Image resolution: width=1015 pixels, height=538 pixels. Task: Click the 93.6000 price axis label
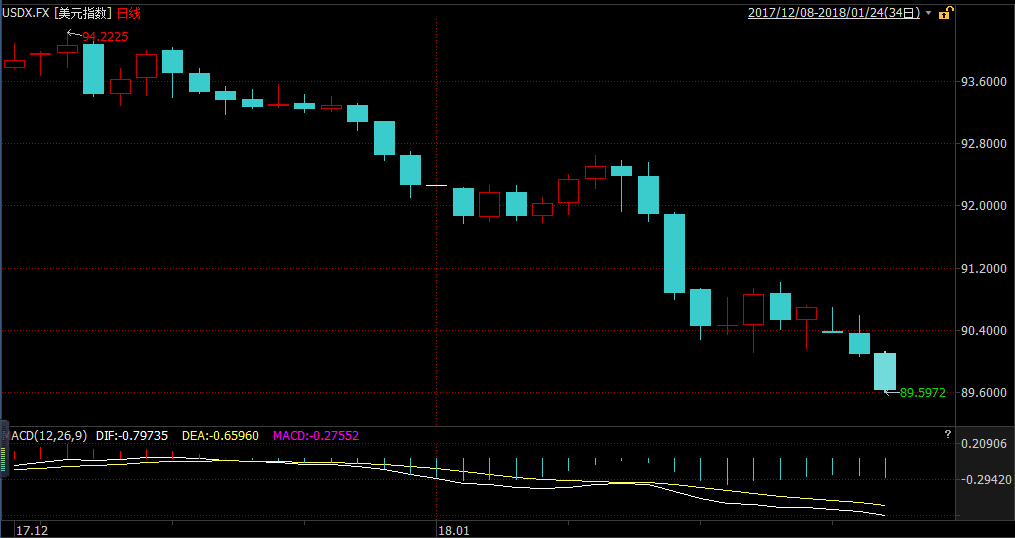[984, 82]
